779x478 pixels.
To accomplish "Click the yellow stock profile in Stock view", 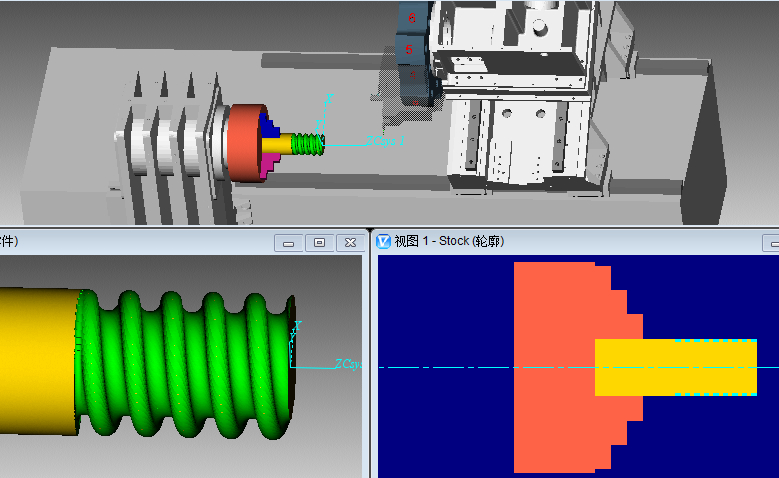I will coord(670,367).
